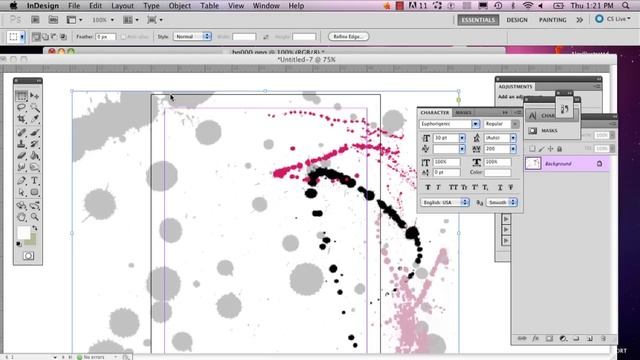The width and height of the screenshot is (640, 360).
Task: Select the 3D Object Rotate tool
Action: (21, 205)
